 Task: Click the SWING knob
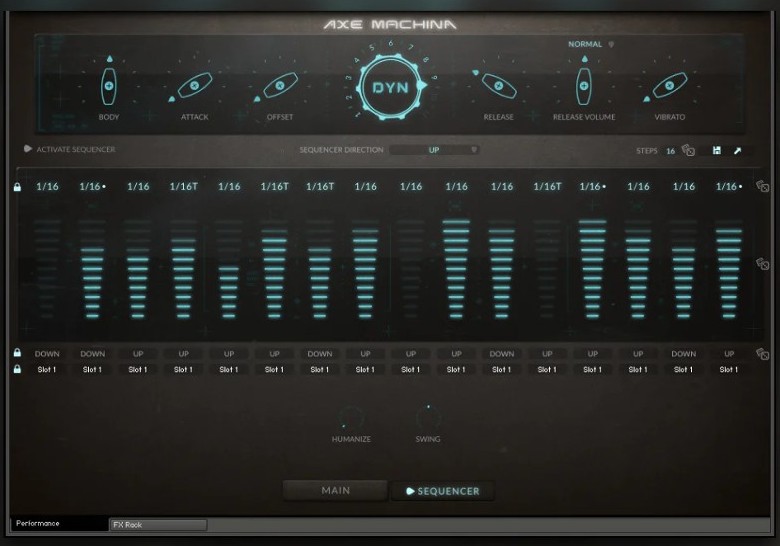[428, 417]
